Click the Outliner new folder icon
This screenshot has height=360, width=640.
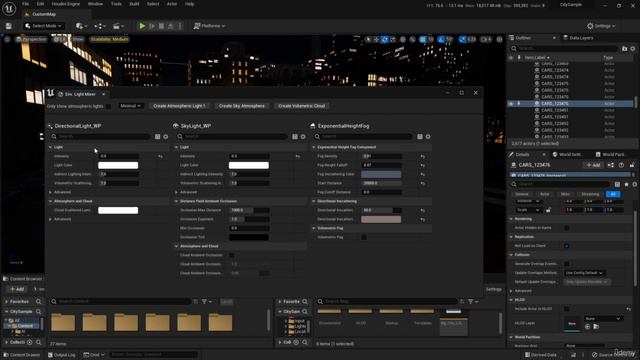(x=624, y=49)
